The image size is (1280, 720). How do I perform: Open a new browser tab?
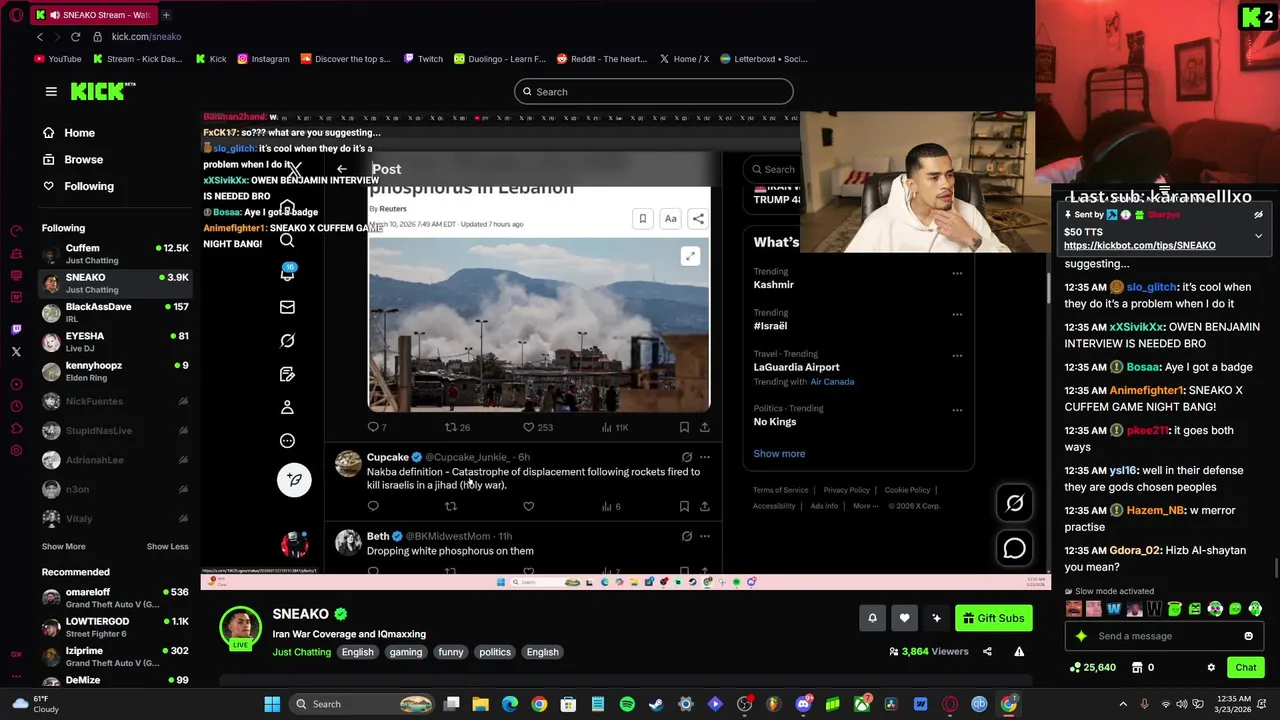166,15
